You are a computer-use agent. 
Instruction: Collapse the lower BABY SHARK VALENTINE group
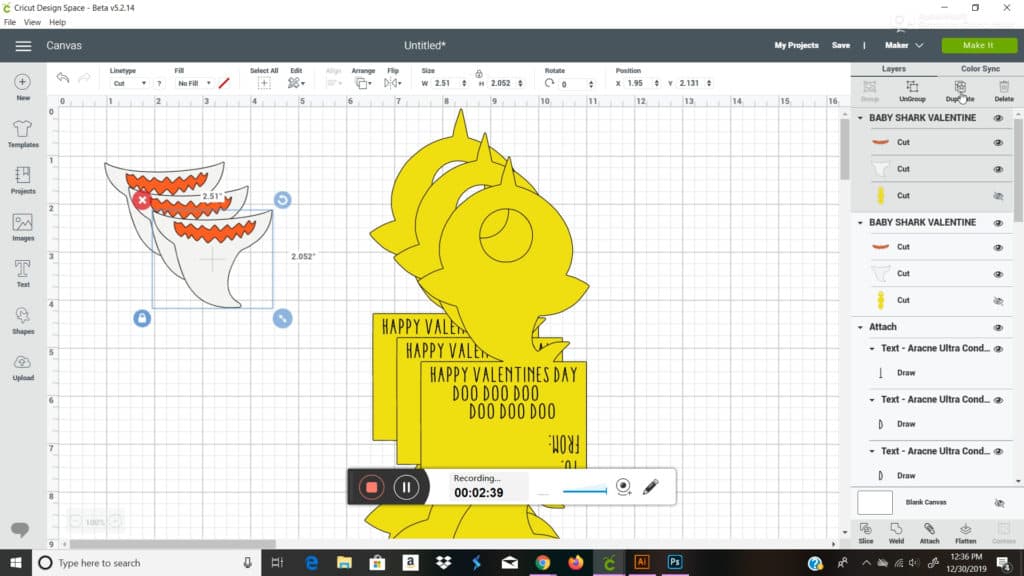coord(860,223)
